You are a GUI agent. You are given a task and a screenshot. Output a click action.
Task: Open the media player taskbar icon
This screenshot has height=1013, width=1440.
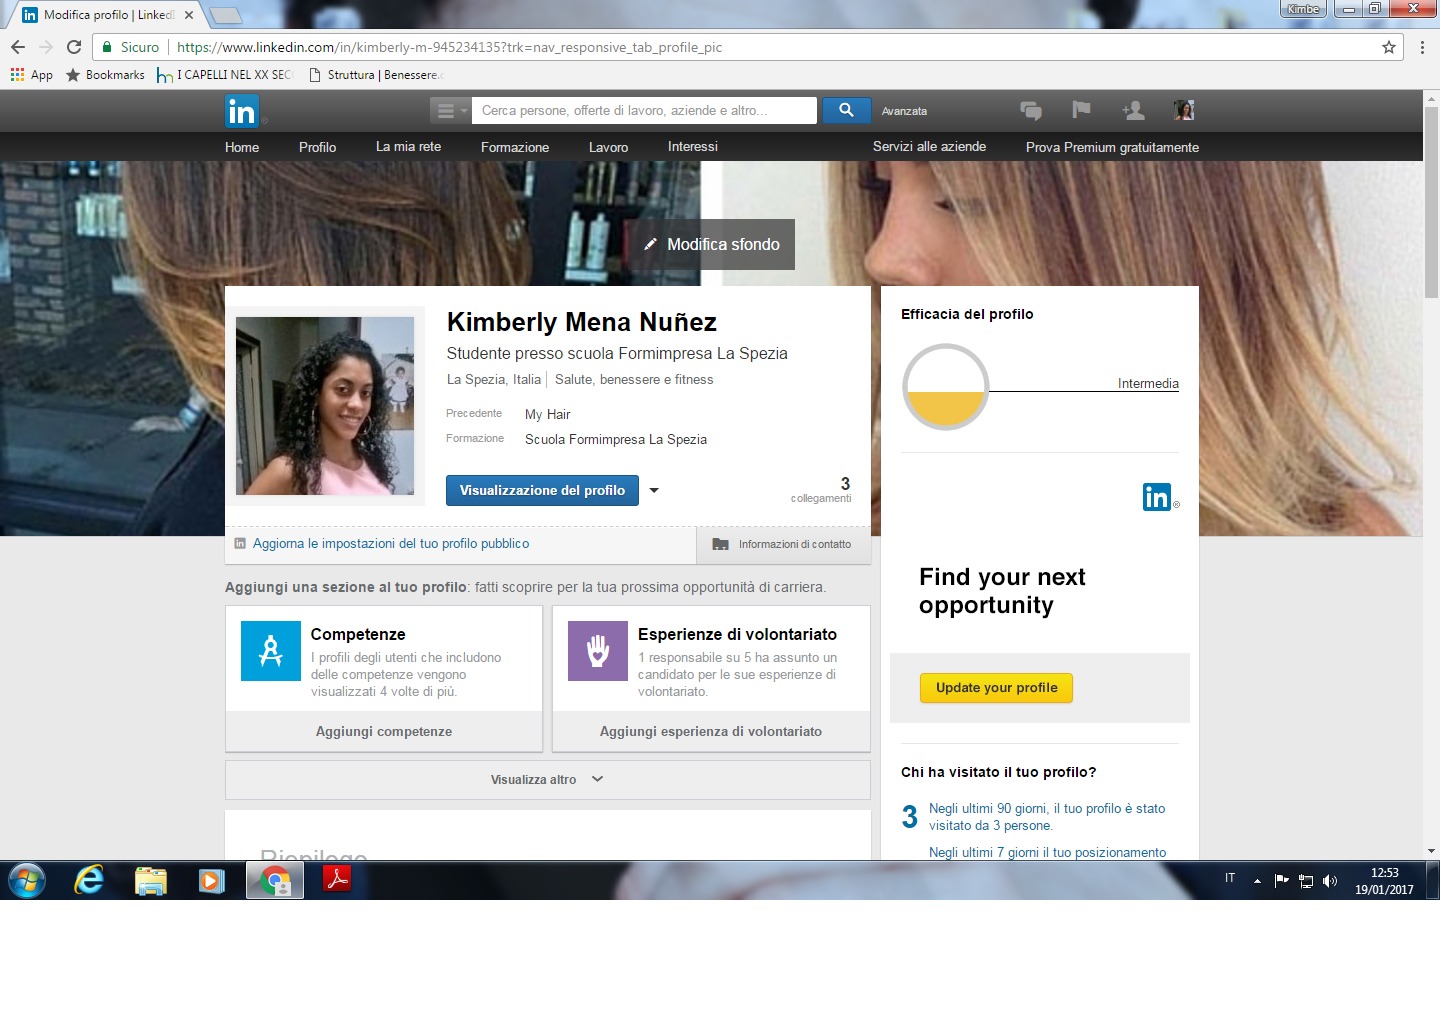pyautogui.click(x=212, y=880)
